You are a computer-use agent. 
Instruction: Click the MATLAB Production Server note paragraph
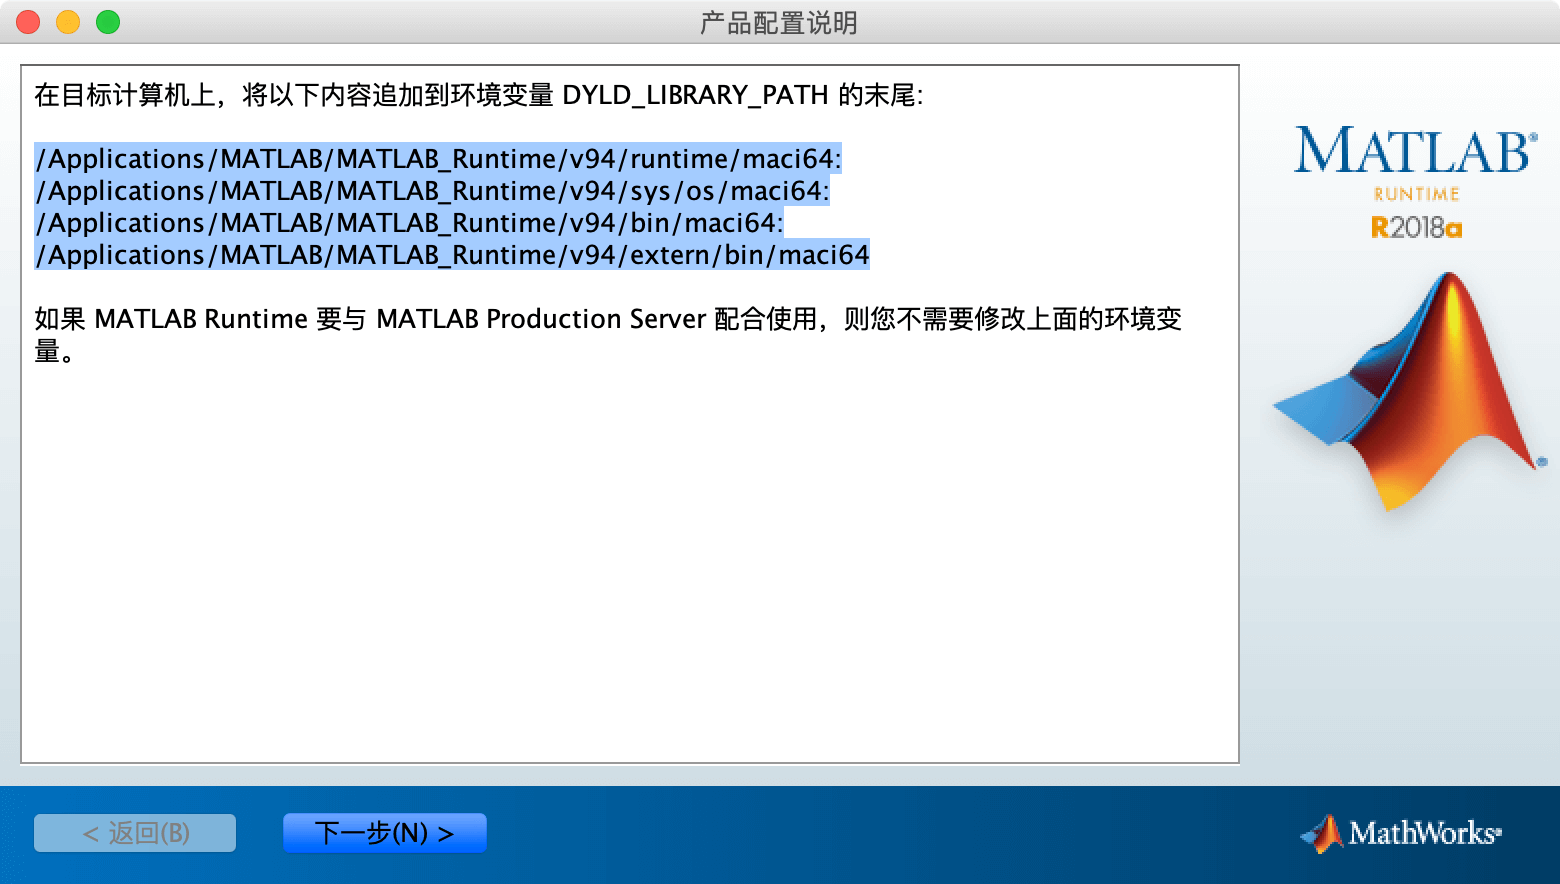point(608,334)
